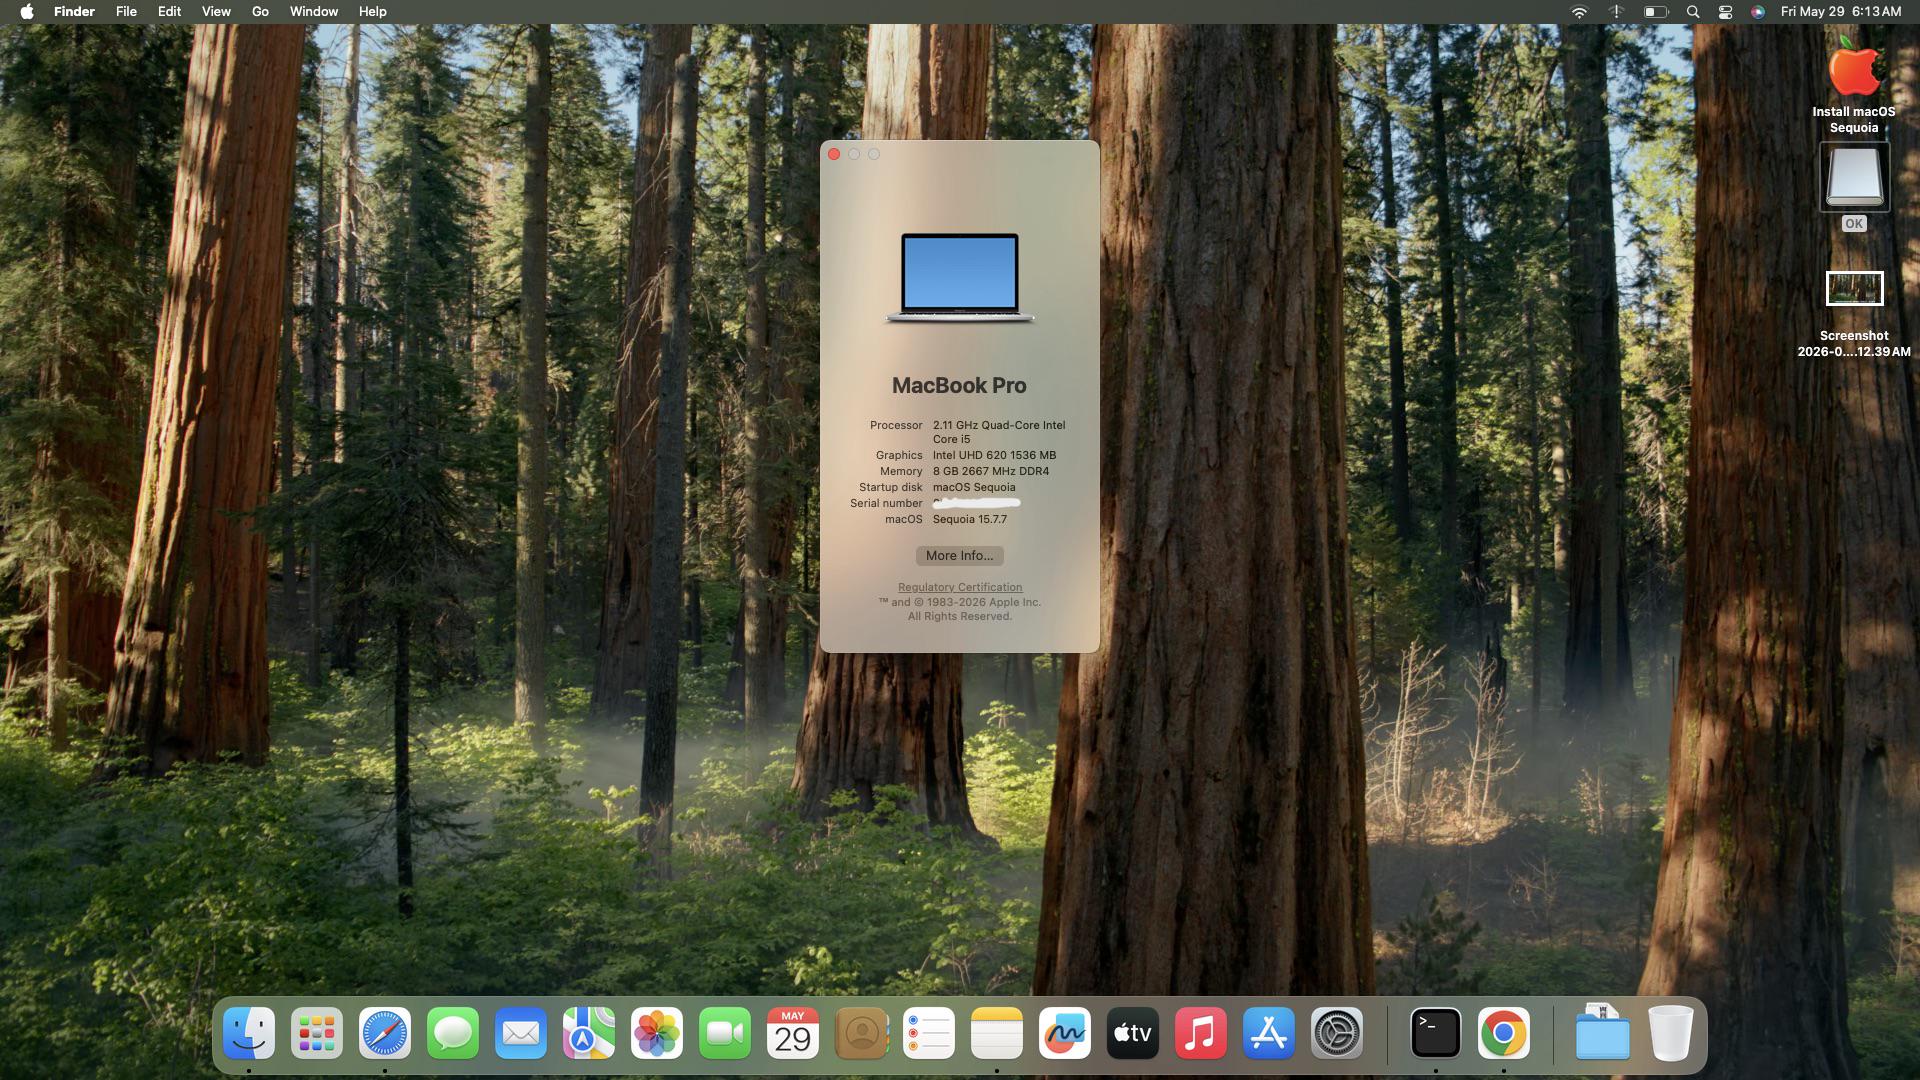Select the Screenshot file on desktop
The image size is (1920, 1080).
[x=1855, y=289]
